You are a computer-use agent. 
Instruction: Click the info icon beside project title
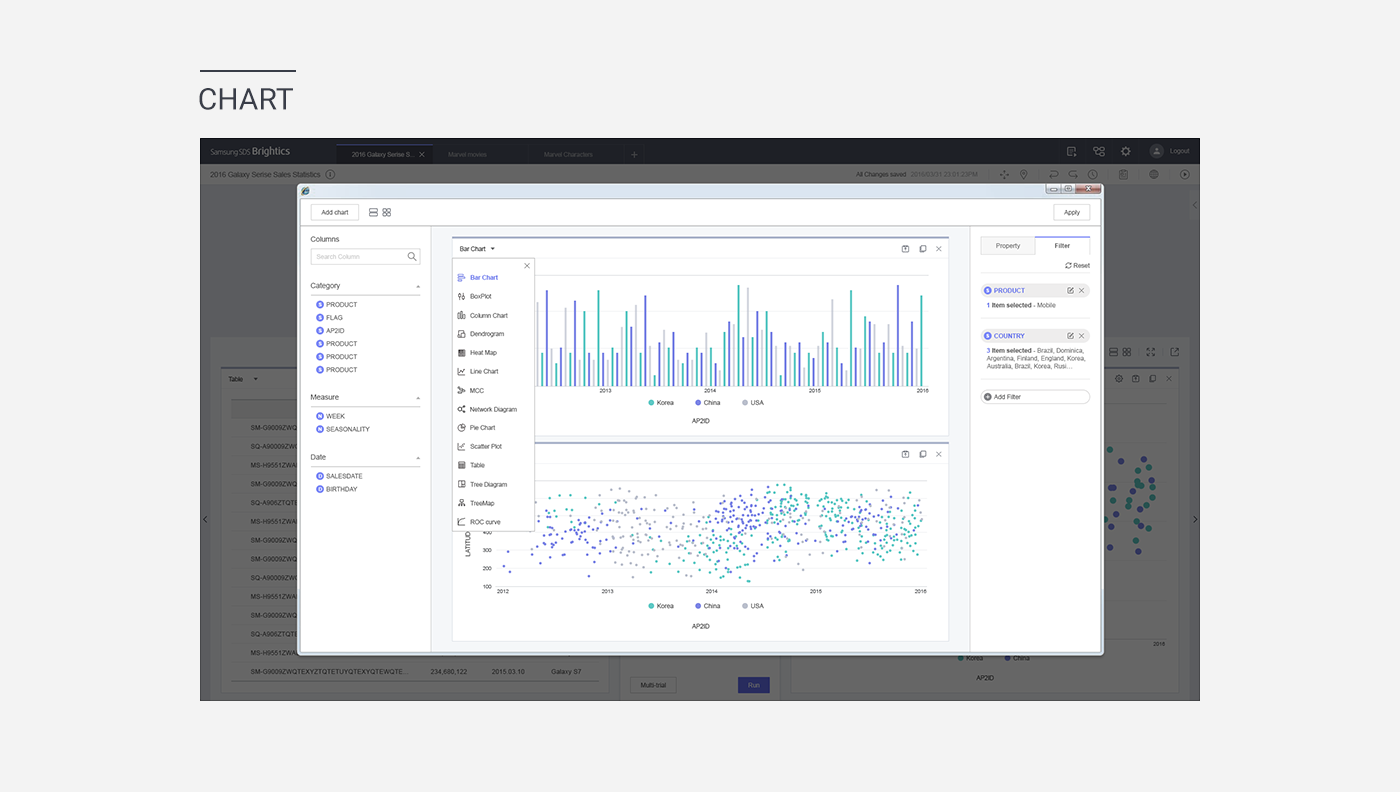330,175
